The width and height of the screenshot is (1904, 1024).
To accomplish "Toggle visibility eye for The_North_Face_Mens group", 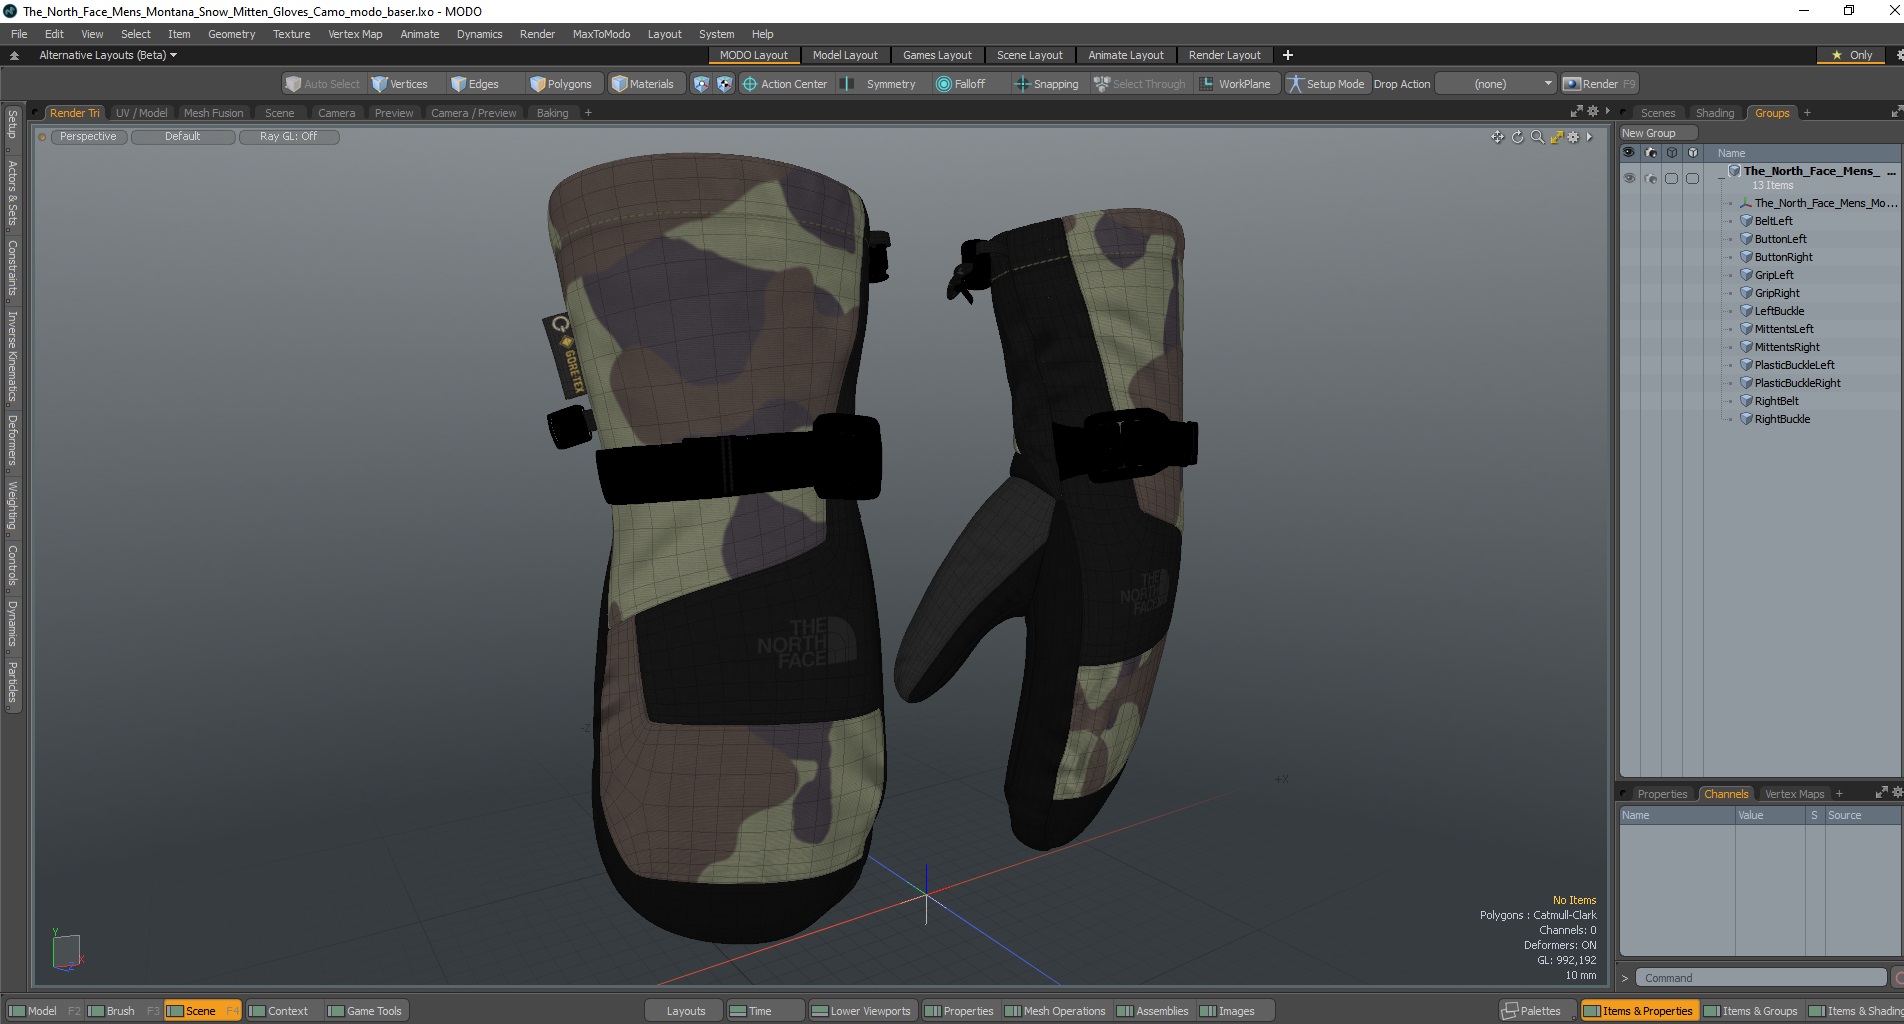I will tap(1629, 178).
